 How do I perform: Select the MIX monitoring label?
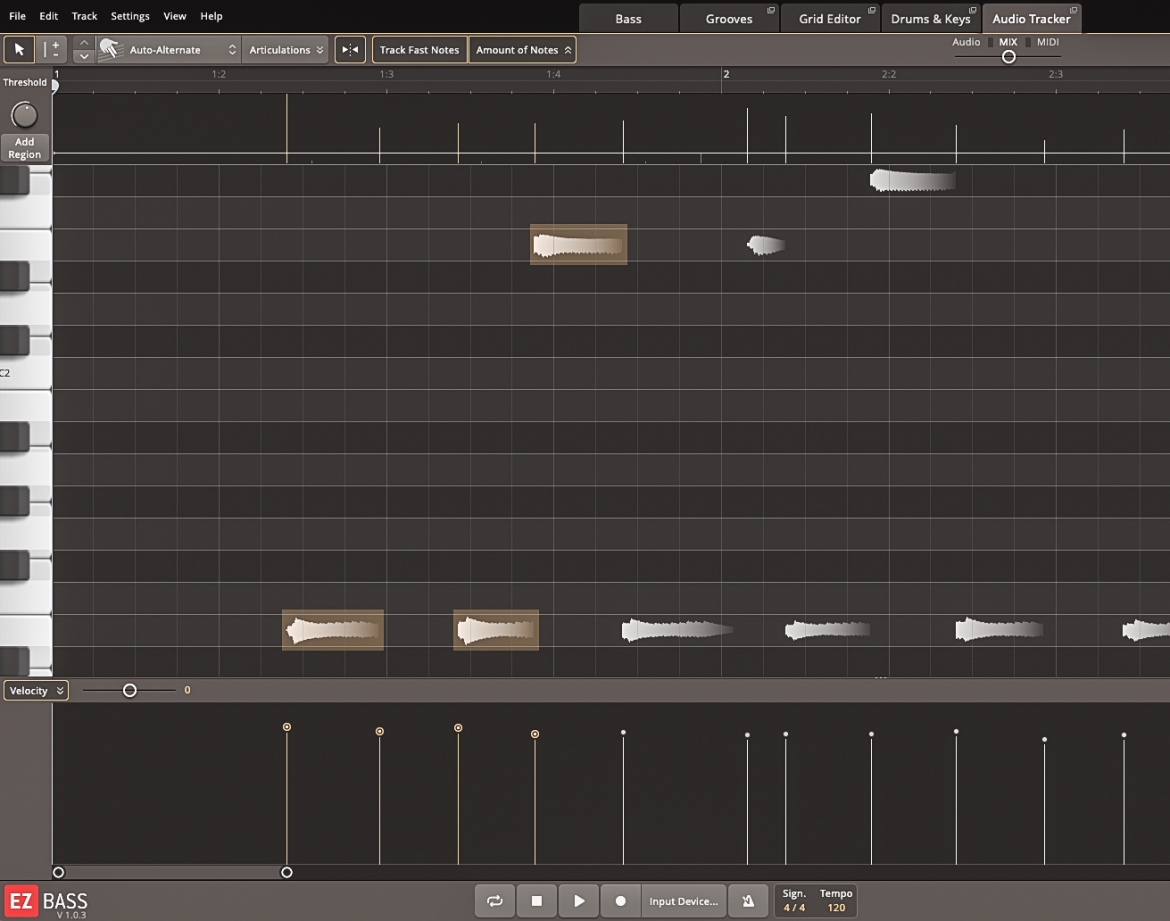coord(1008,42)
